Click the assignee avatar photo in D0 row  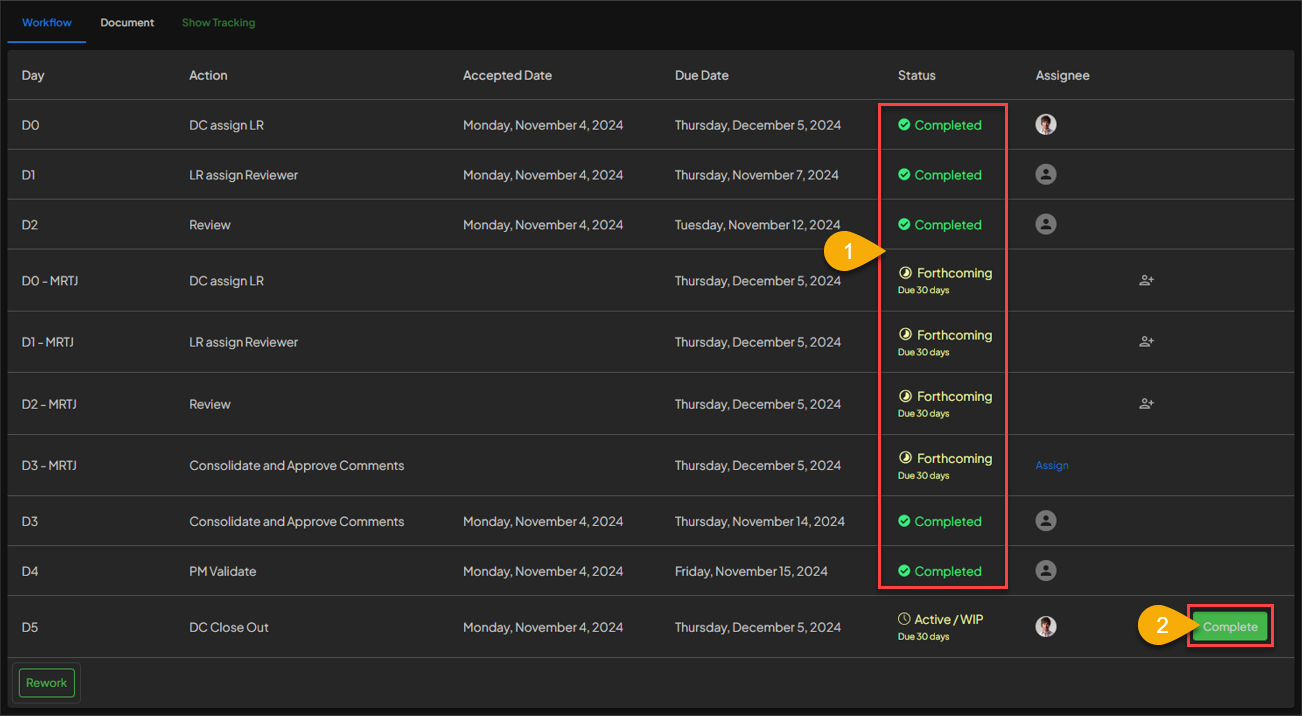click(x=1046, y=125)
